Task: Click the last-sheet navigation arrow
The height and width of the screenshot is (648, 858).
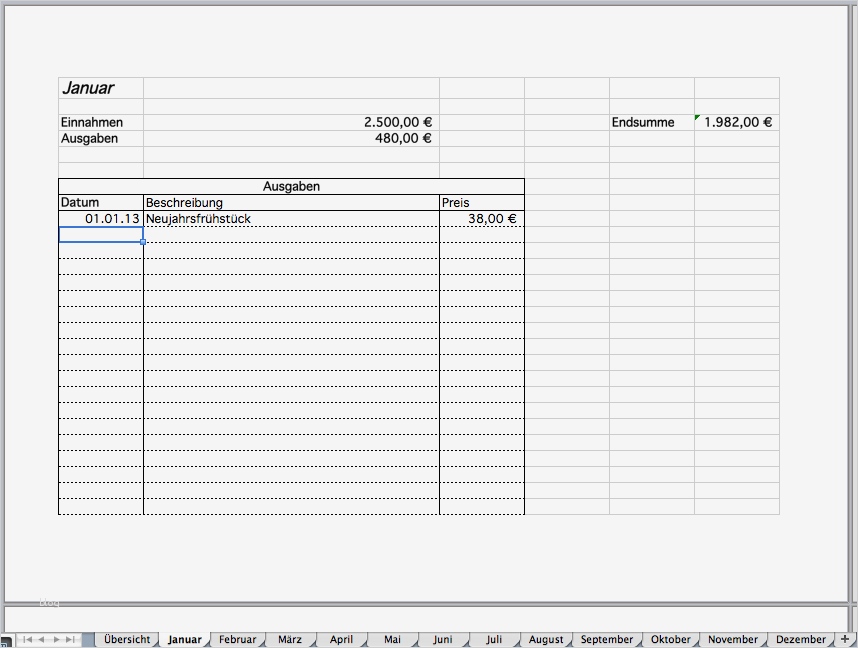Action: pyautogui.click(x=69, y=639)
